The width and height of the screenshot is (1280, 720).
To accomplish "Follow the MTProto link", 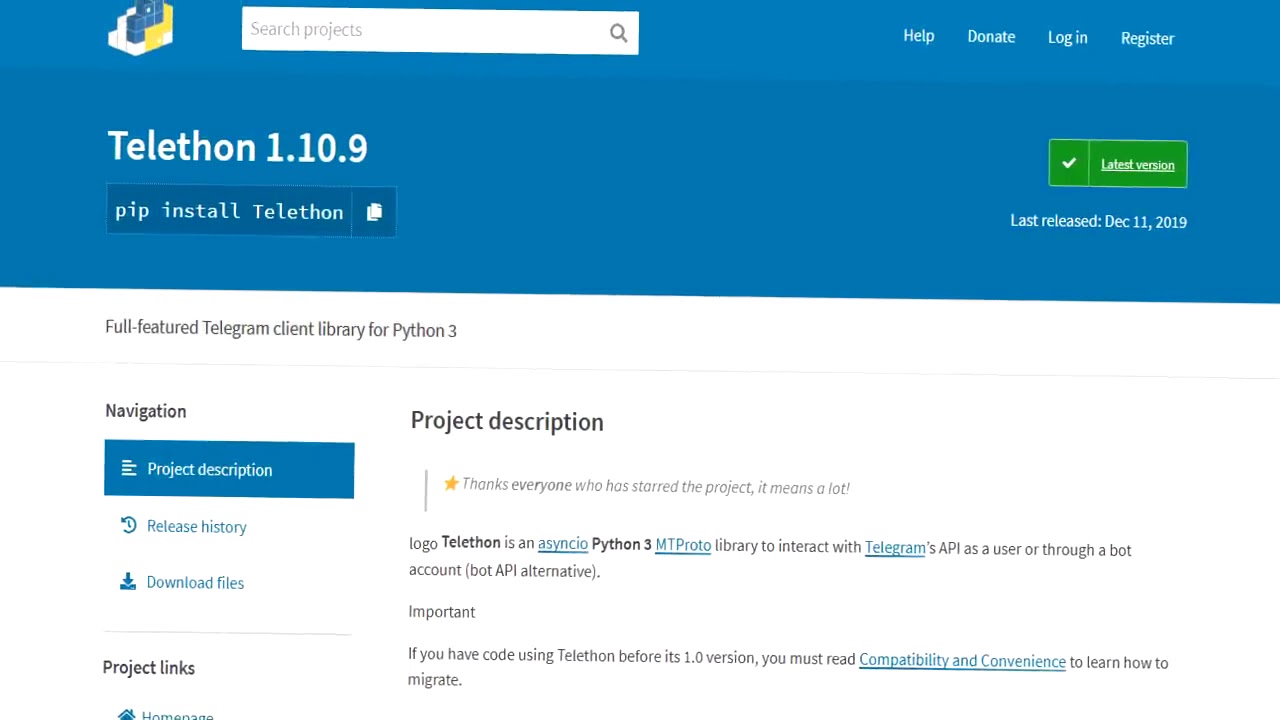I will 683,545.
